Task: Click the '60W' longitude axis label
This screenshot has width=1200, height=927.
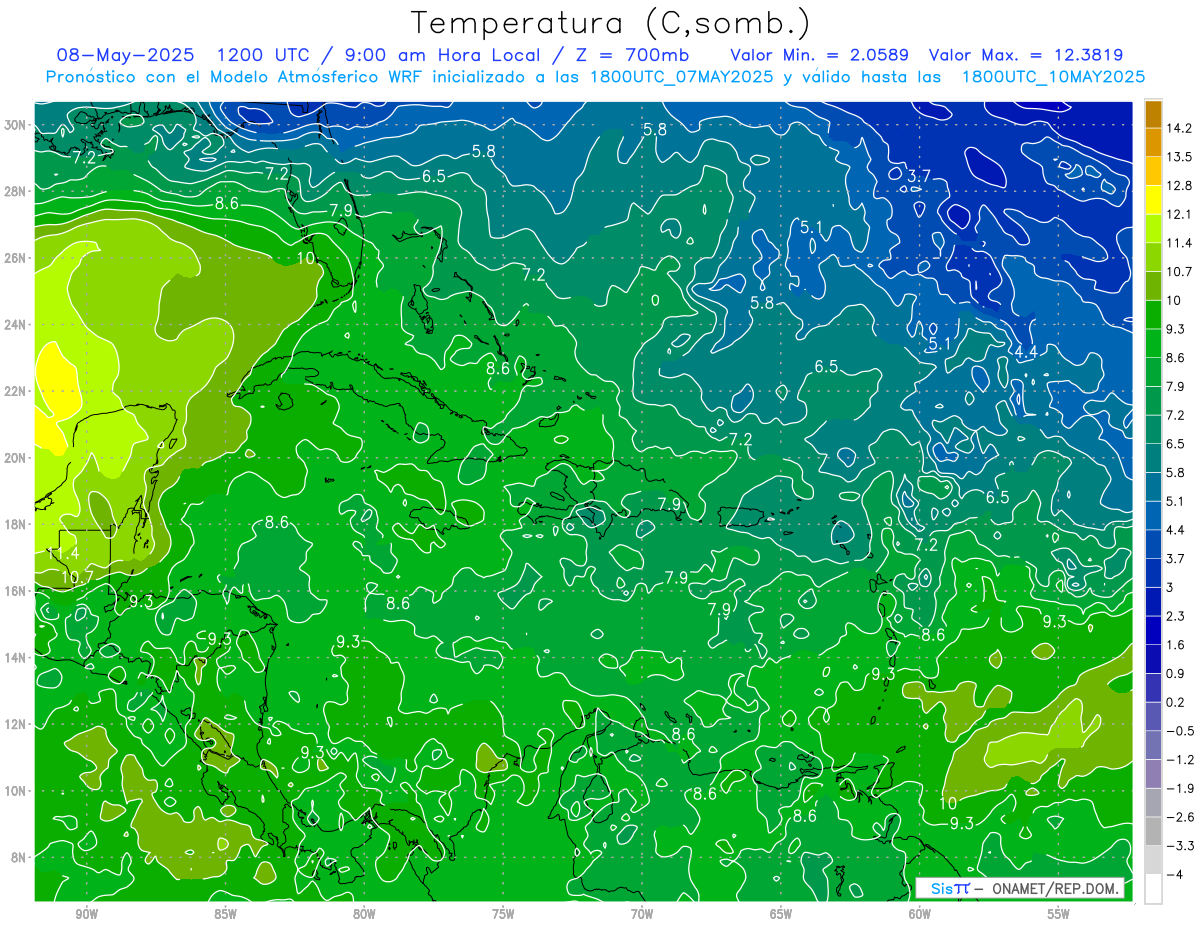Action: point(920,914)
